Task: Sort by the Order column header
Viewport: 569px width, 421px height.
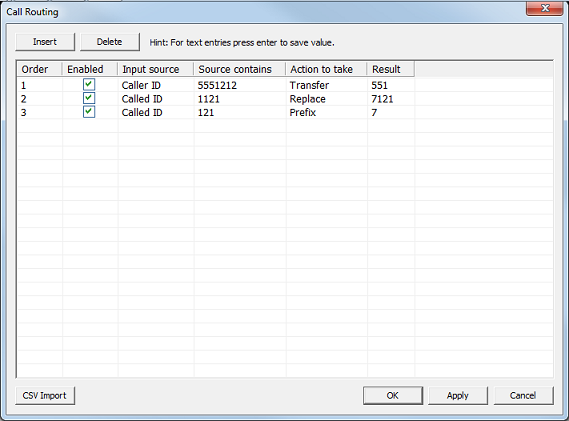Action: [40, 69]
